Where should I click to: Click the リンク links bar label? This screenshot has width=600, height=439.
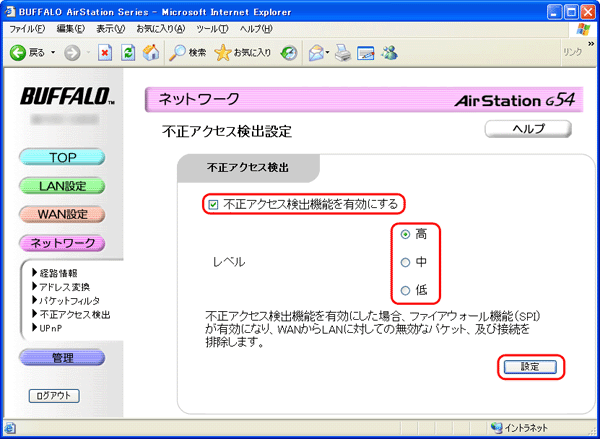point(572,53)
